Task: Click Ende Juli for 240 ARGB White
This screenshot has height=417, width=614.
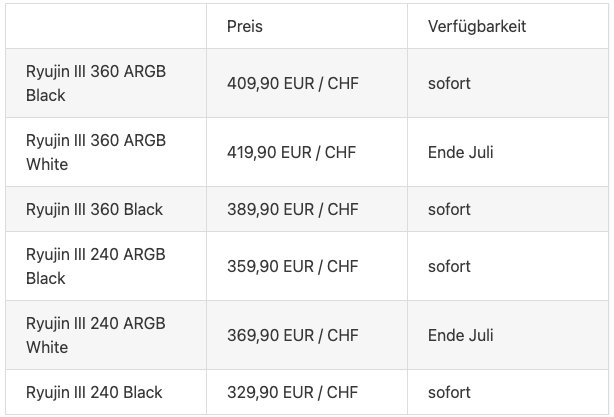Action: [460, 335]
